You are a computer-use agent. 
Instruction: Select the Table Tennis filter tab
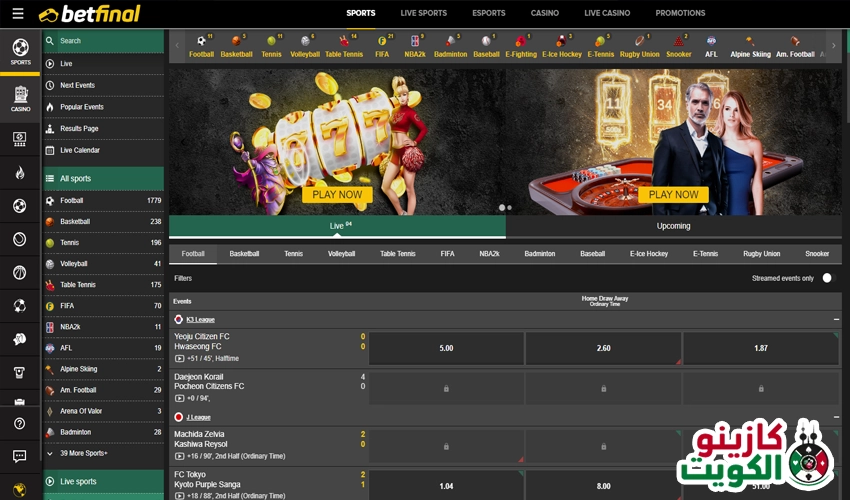398,254
